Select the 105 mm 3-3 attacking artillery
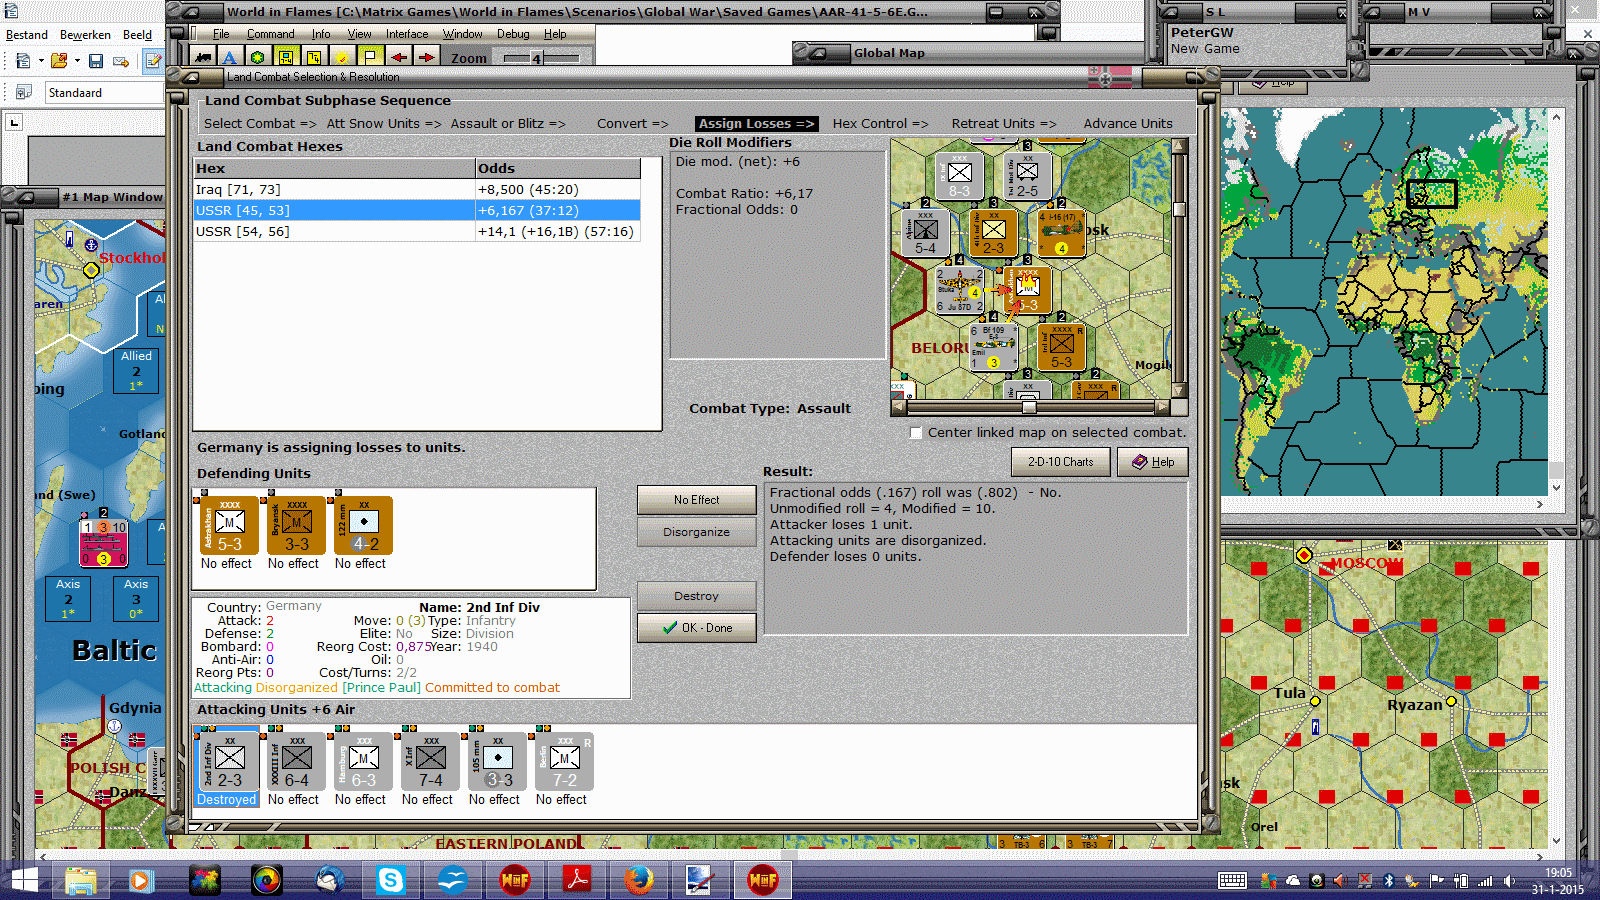1600x900 pixels. pos(497,762)
